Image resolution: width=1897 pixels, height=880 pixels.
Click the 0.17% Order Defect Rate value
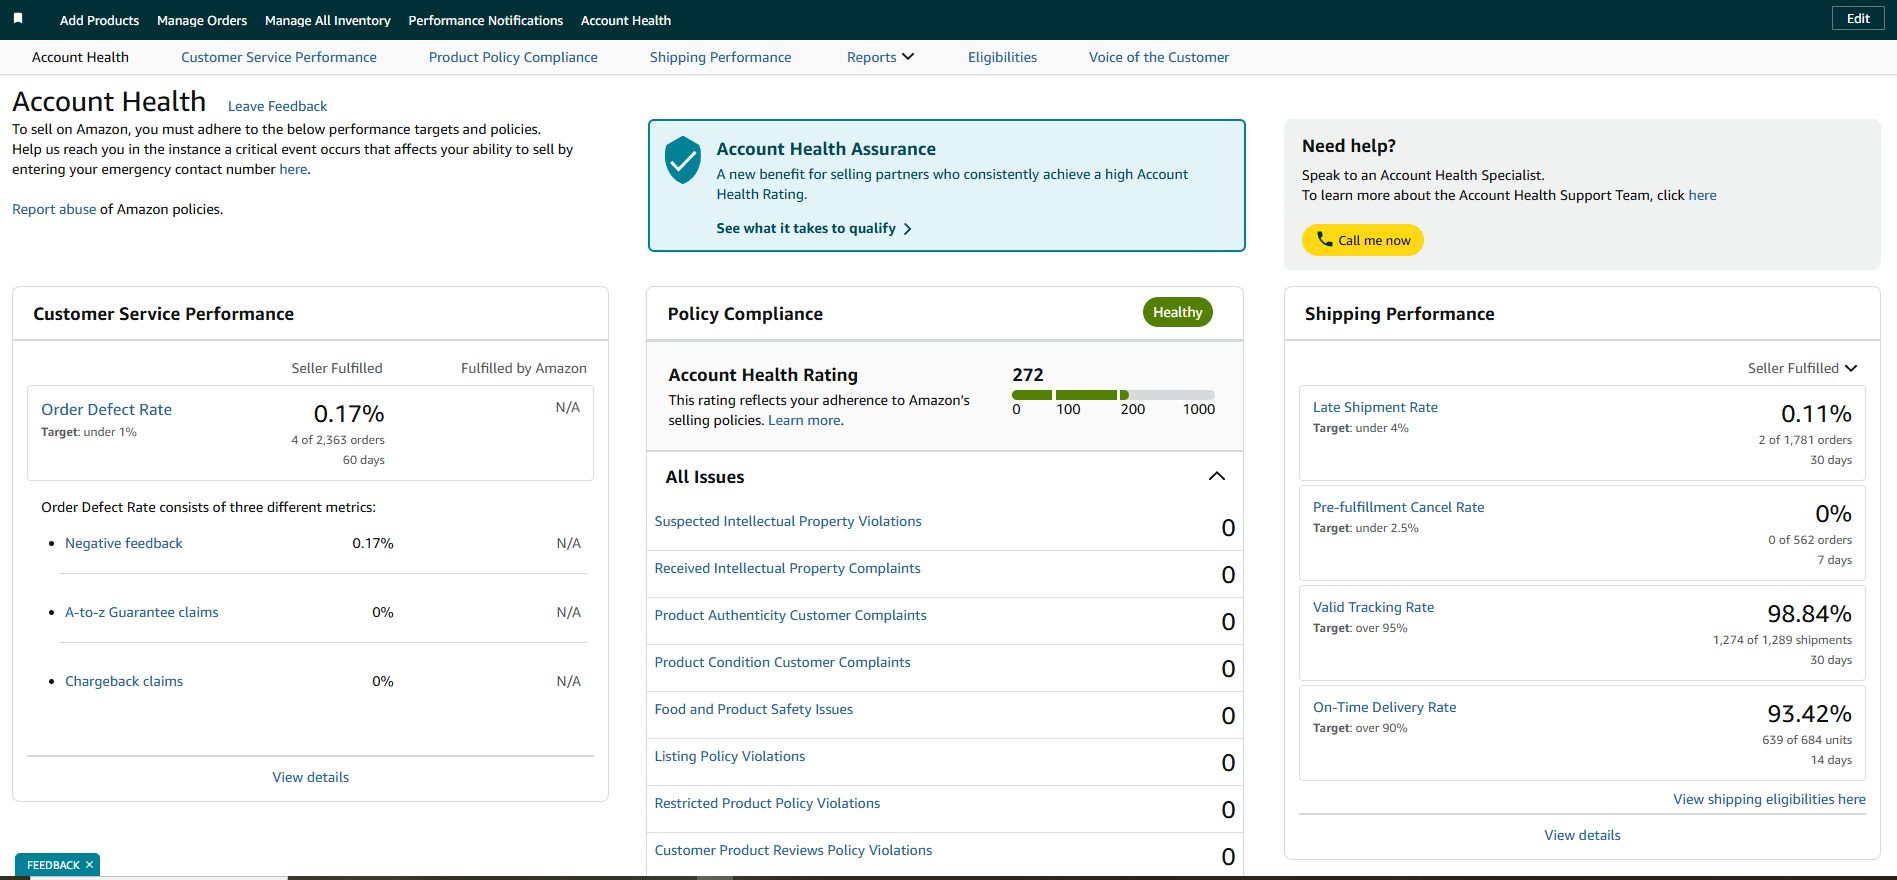tap(349, 413)
